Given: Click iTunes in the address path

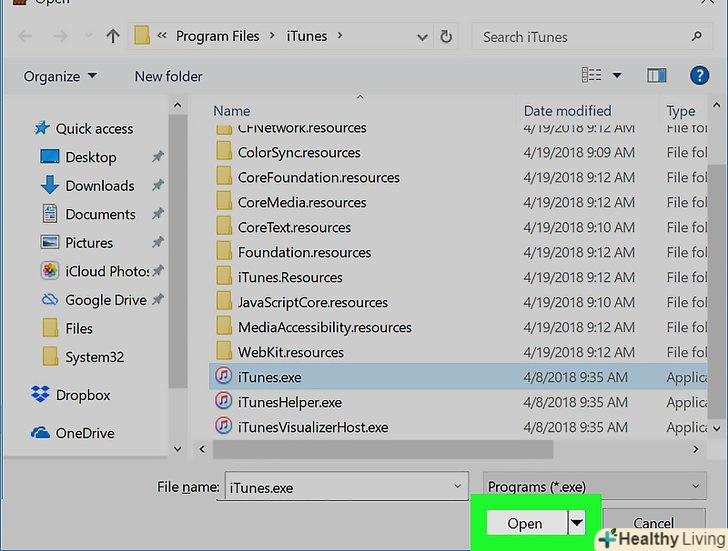Looking at the screenshot, I should (306, 36).
